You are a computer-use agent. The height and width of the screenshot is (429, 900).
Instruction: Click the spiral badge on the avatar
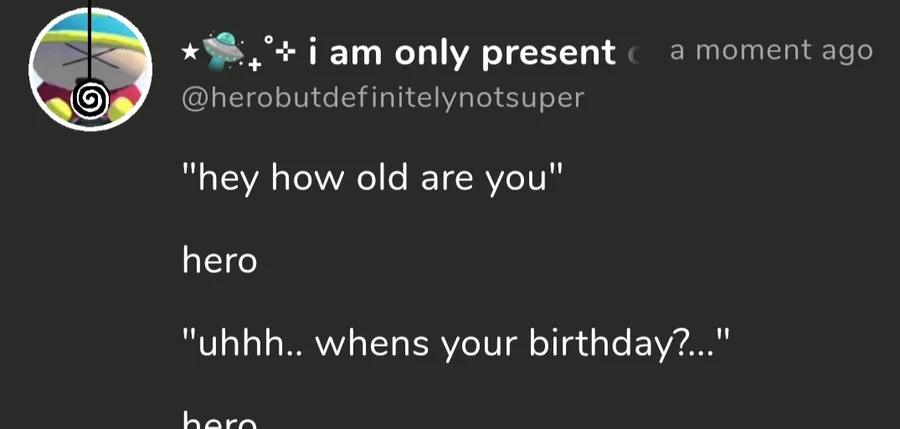point(92,99)
